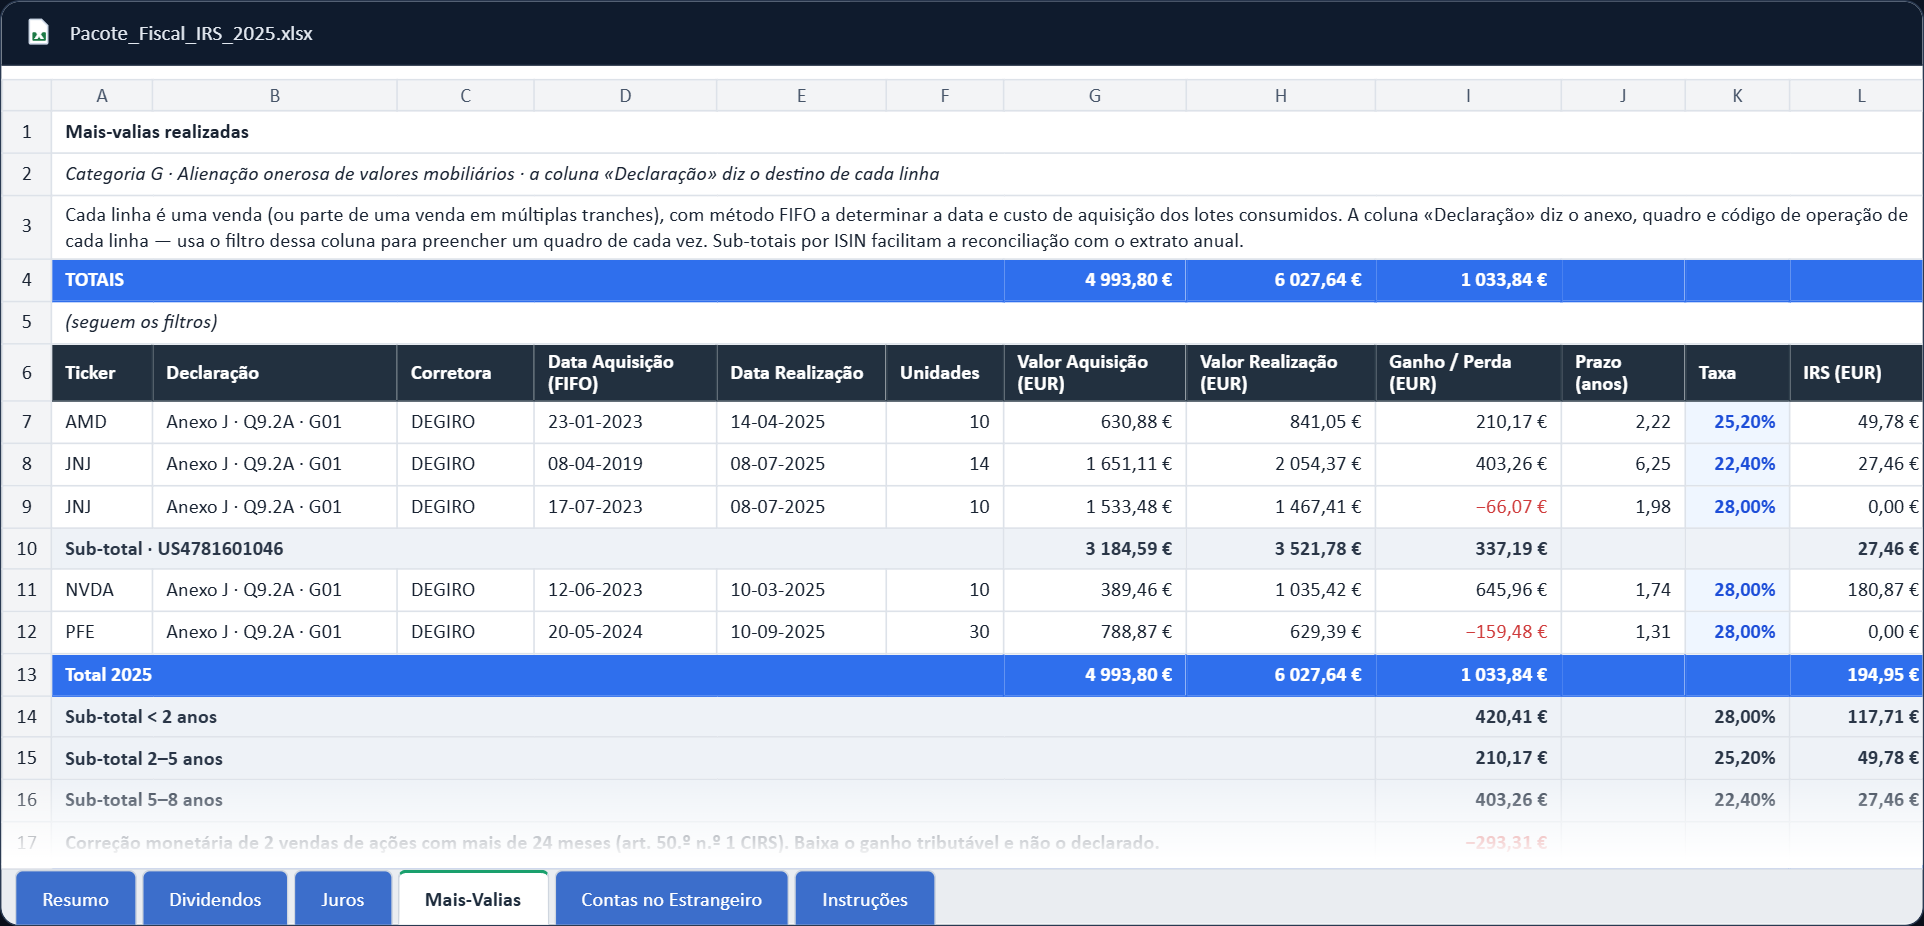Viewport: 1924px width, 926px height.
Task: Click the Unidades header cell
Action: [x=945, y=373]
